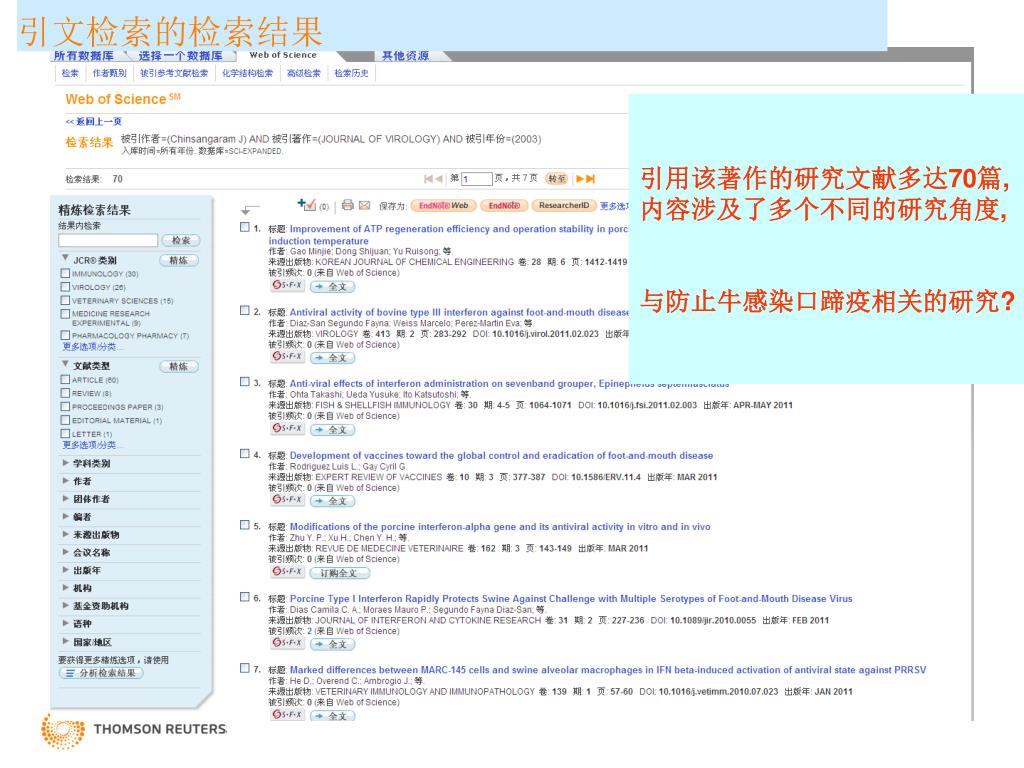Click the previous page arrow in pagination
Viewport: 1024px width, 768px height.
(439, 178)
